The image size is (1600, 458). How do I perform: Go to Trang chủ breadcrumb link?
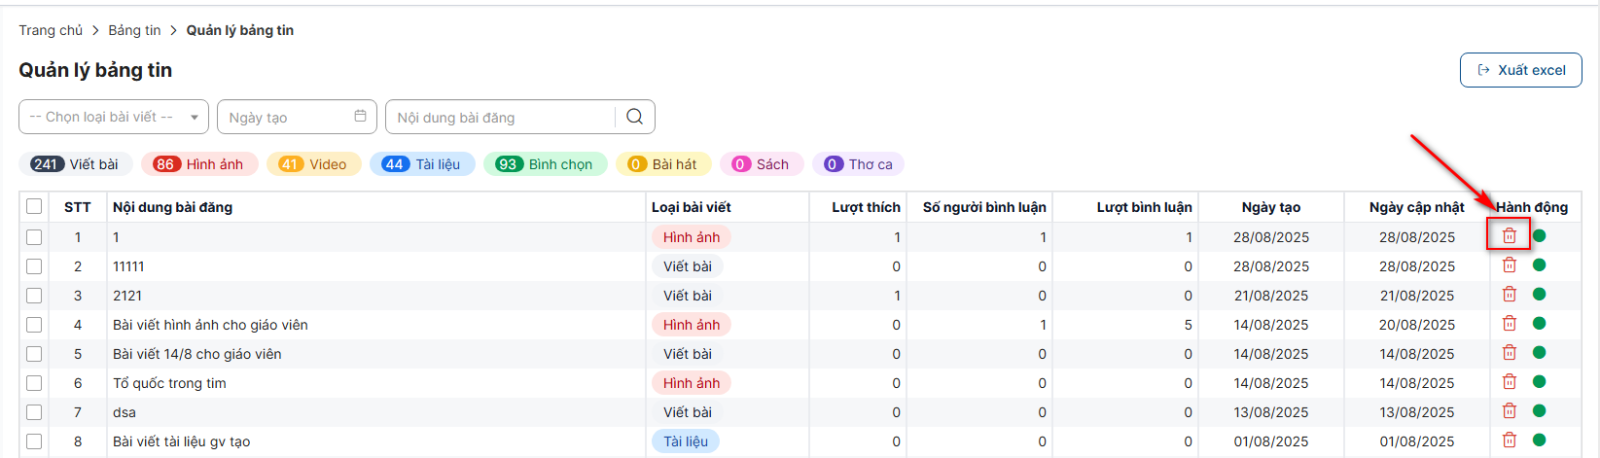click(x=50, y=30)
